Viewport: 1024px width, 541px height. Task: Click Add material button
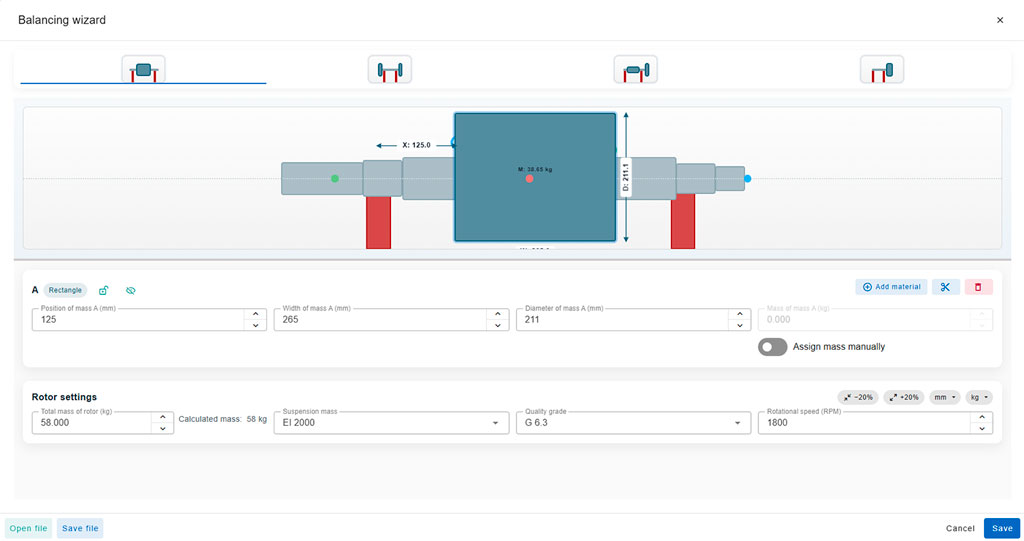click(x=891, y=287)
